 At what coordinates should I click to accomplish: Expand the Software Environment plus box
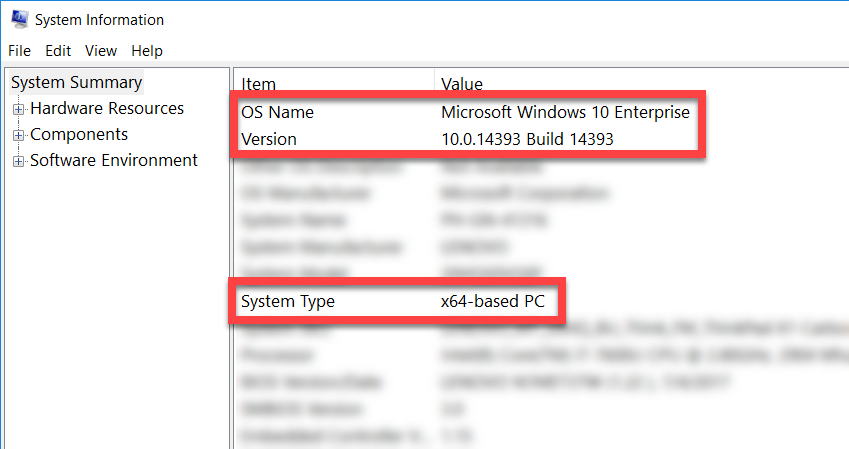pos(18,161)
